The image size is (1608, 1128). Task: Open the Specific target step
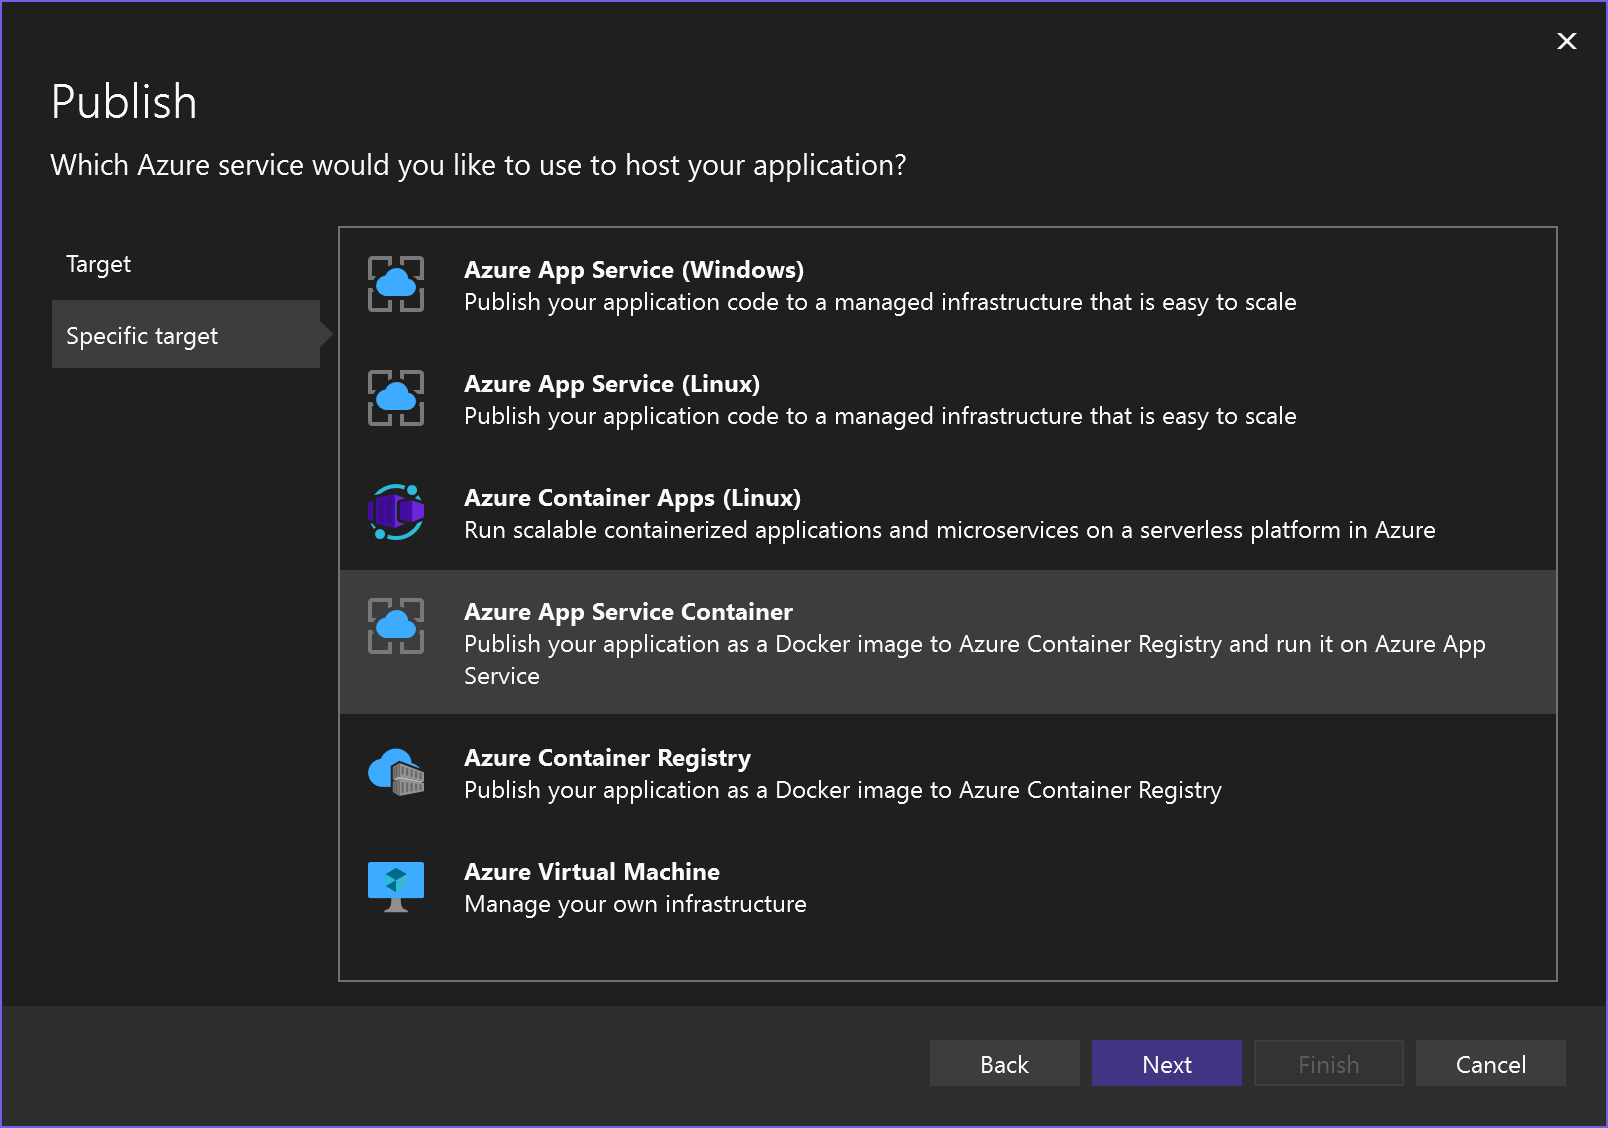tap(142, 336)
